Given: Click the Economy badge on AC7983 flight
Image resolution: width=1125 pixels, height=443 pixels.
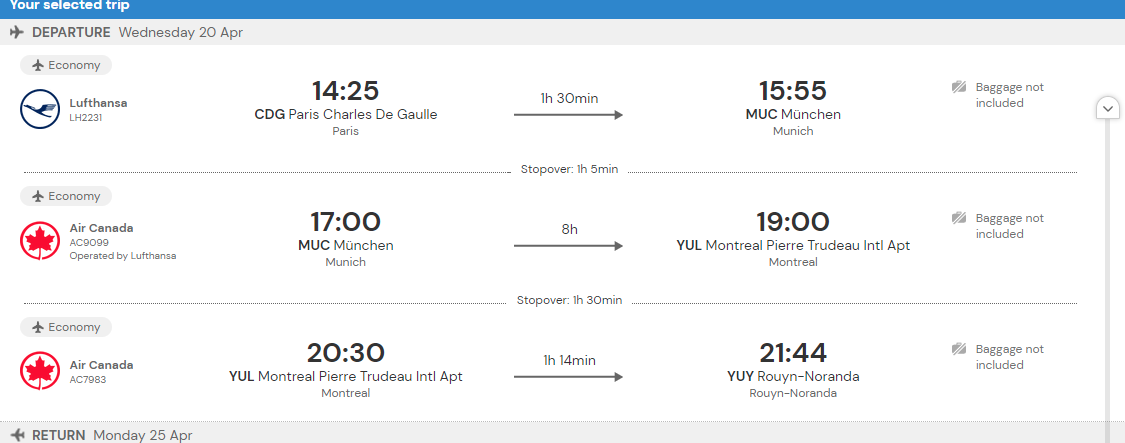Looking at the screenshot, I should pyautogui.click(x=66, y=327).
